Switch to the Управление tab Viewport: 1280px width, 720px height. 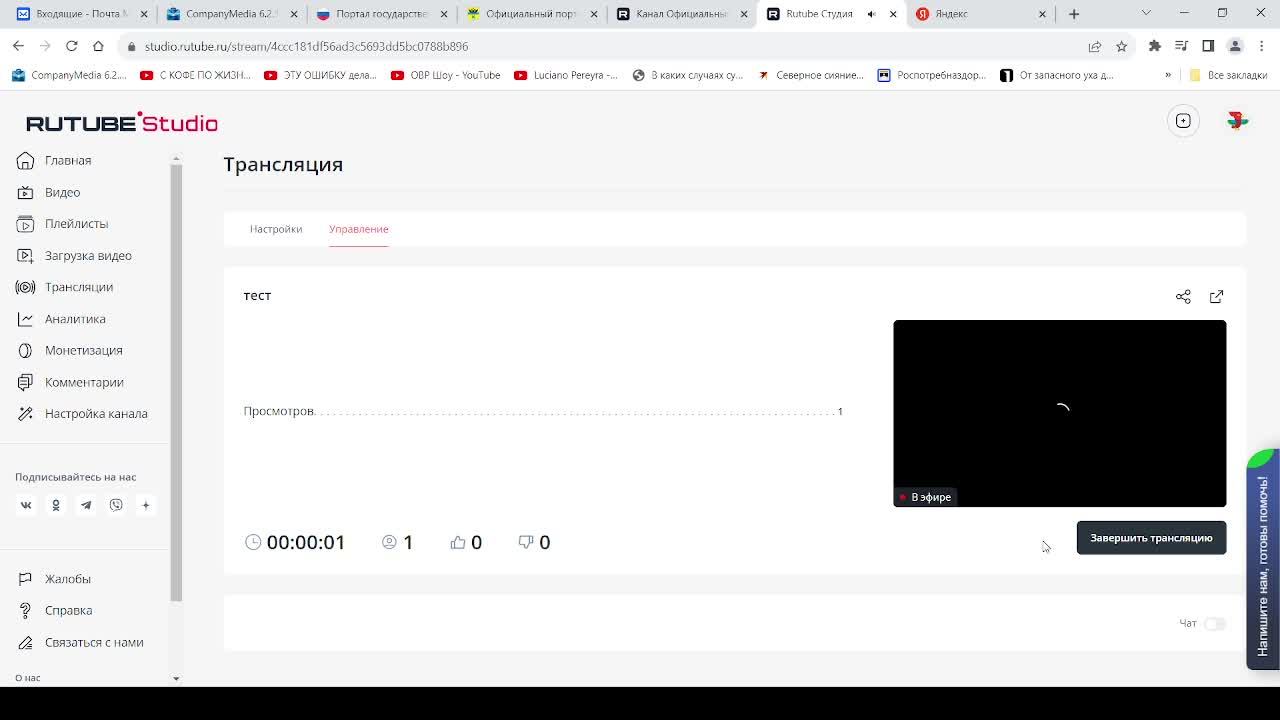click(x=358, y=229)
